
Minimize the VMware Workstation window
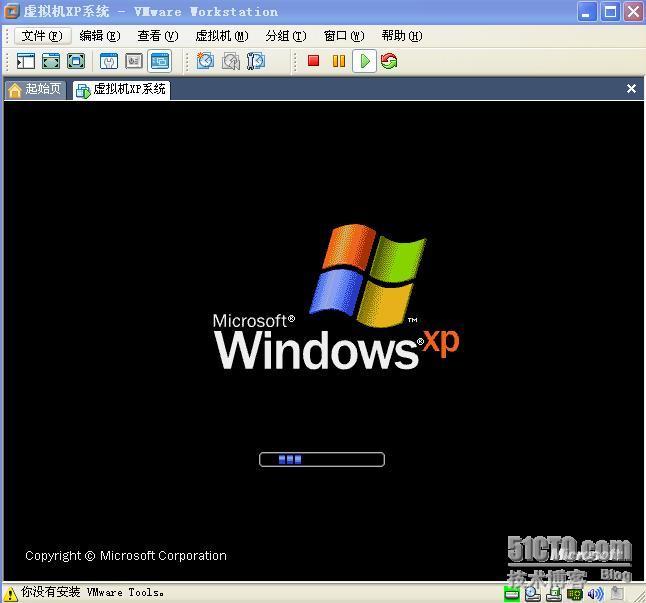(x=587, y=12)
